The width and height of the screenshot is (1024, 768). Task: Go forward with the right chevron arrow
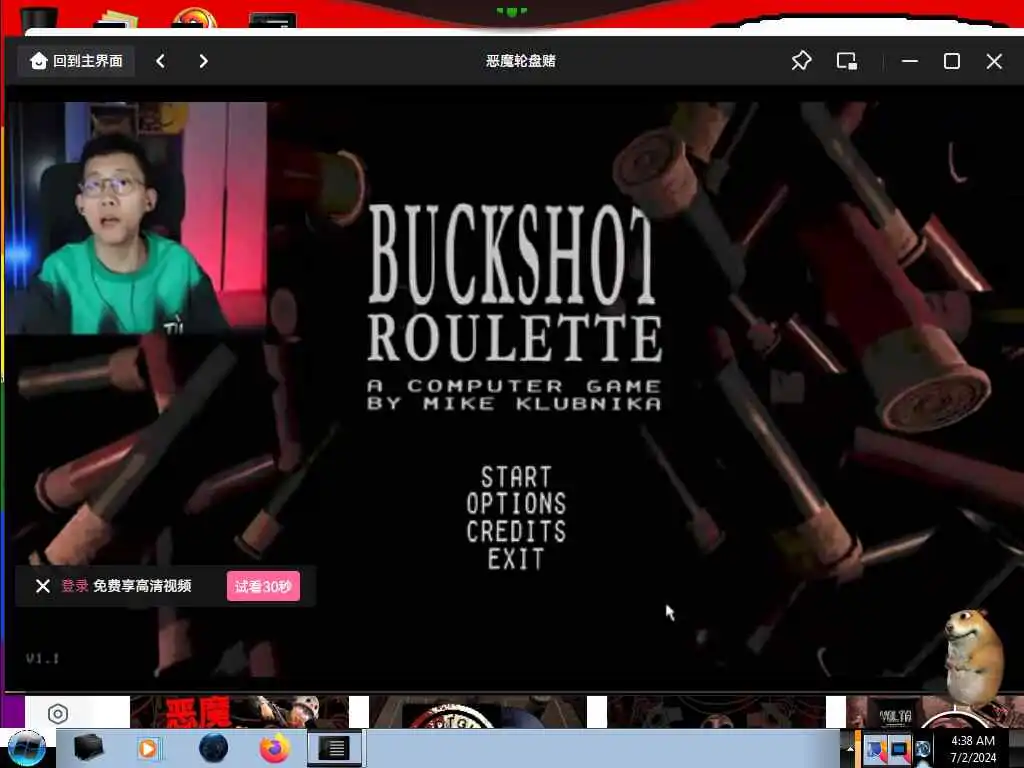203,61
